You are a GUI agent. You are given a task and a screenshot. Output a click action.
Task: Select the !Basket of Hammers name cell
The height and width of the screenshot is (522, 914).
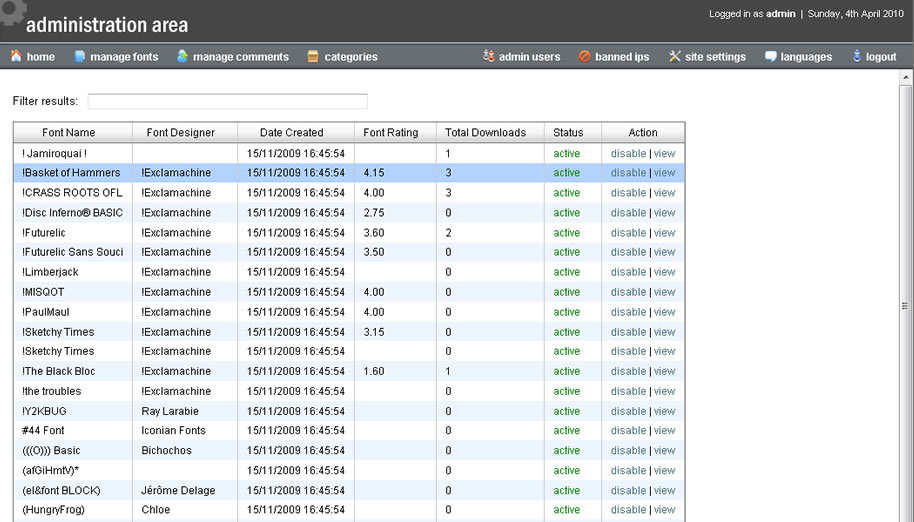(73, 172)
